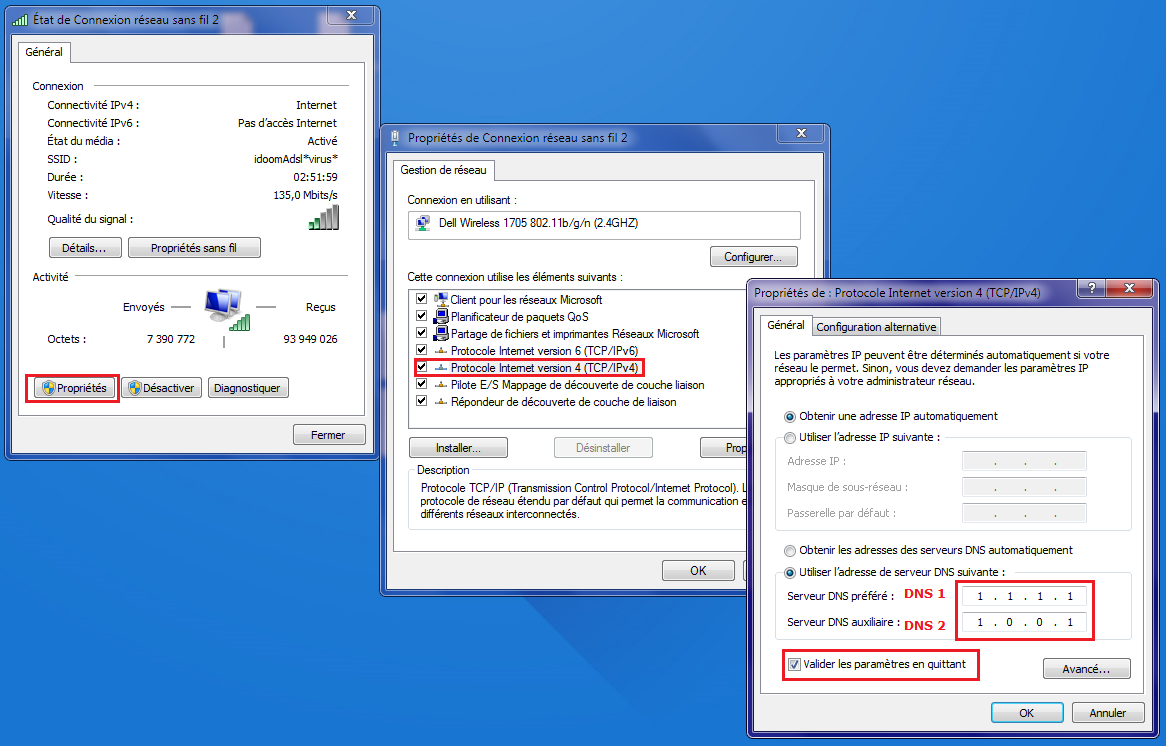Click the Pilote E/S Mappage icon
Screen dimensions: 1166x746
440,385
